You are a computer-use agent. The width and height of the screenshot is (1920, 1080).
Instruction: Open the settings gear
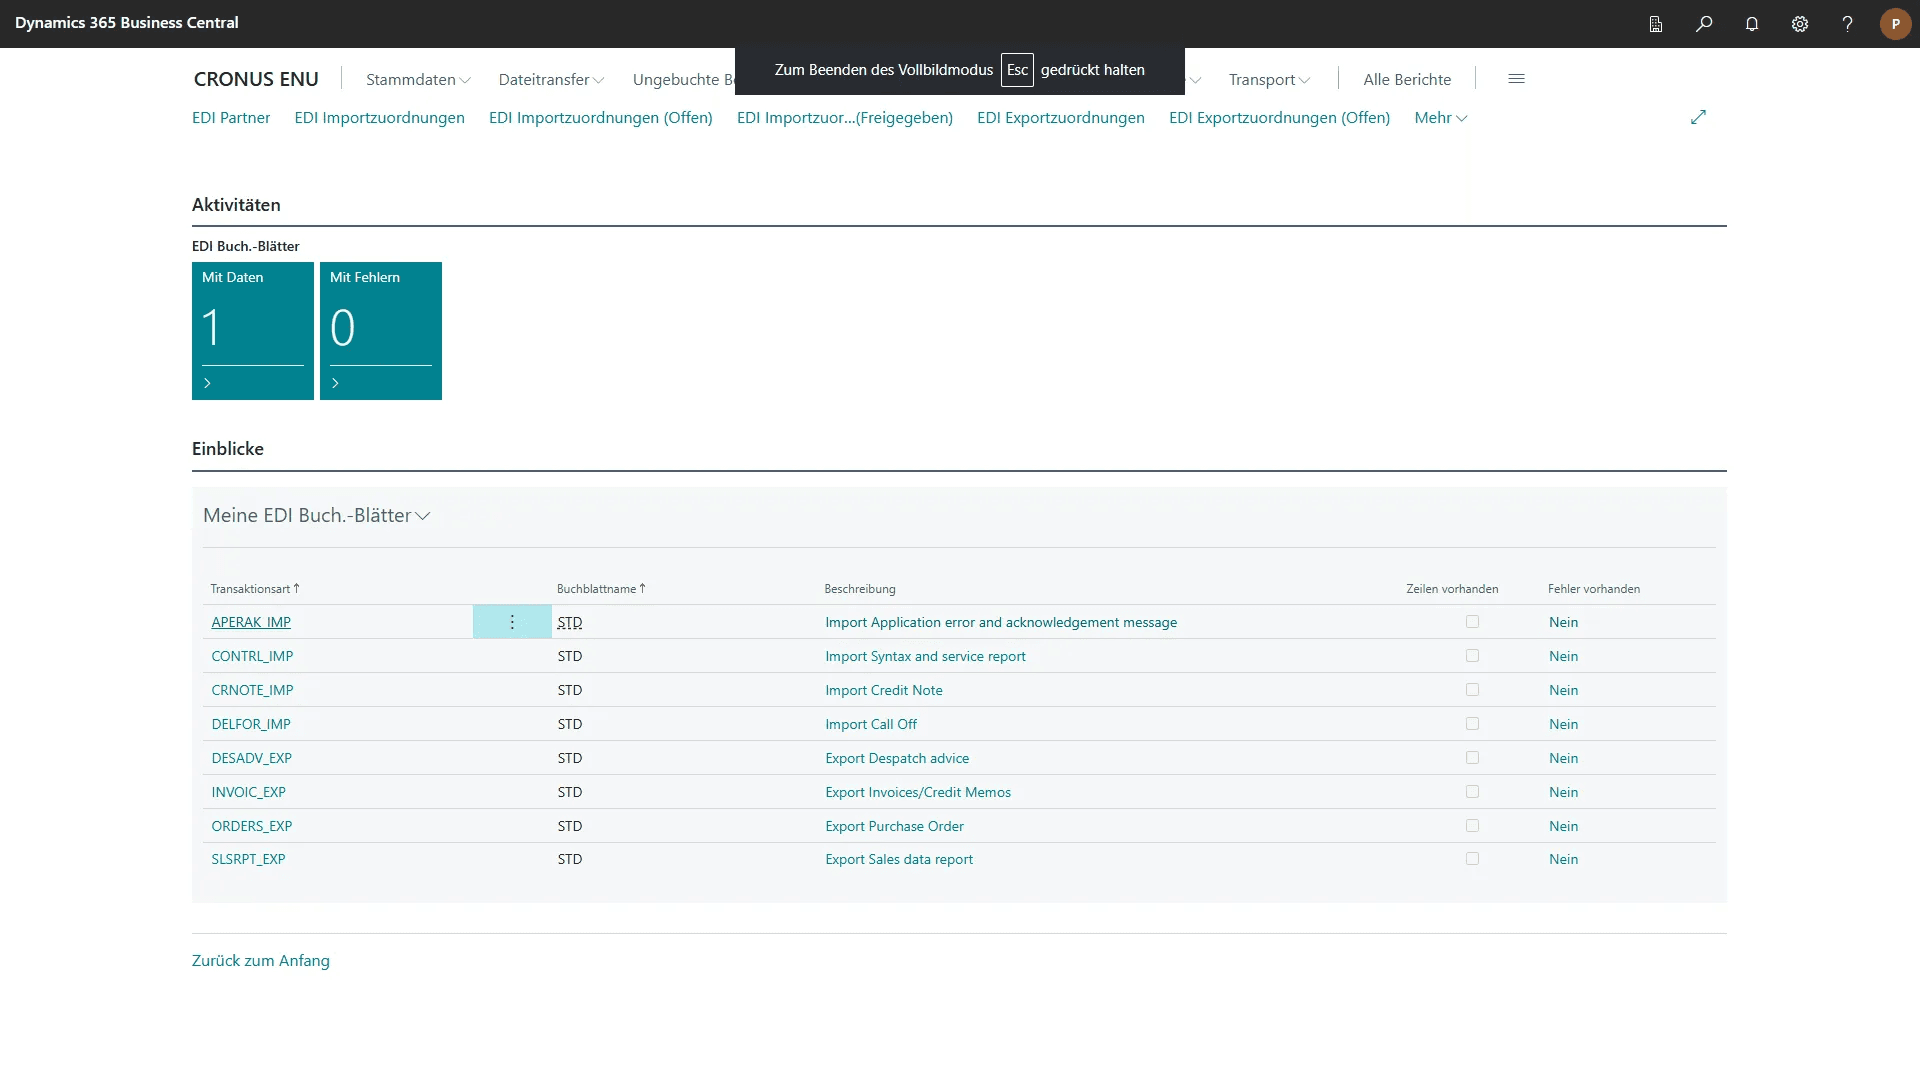pyautogui.click(x=1800, y=24)
